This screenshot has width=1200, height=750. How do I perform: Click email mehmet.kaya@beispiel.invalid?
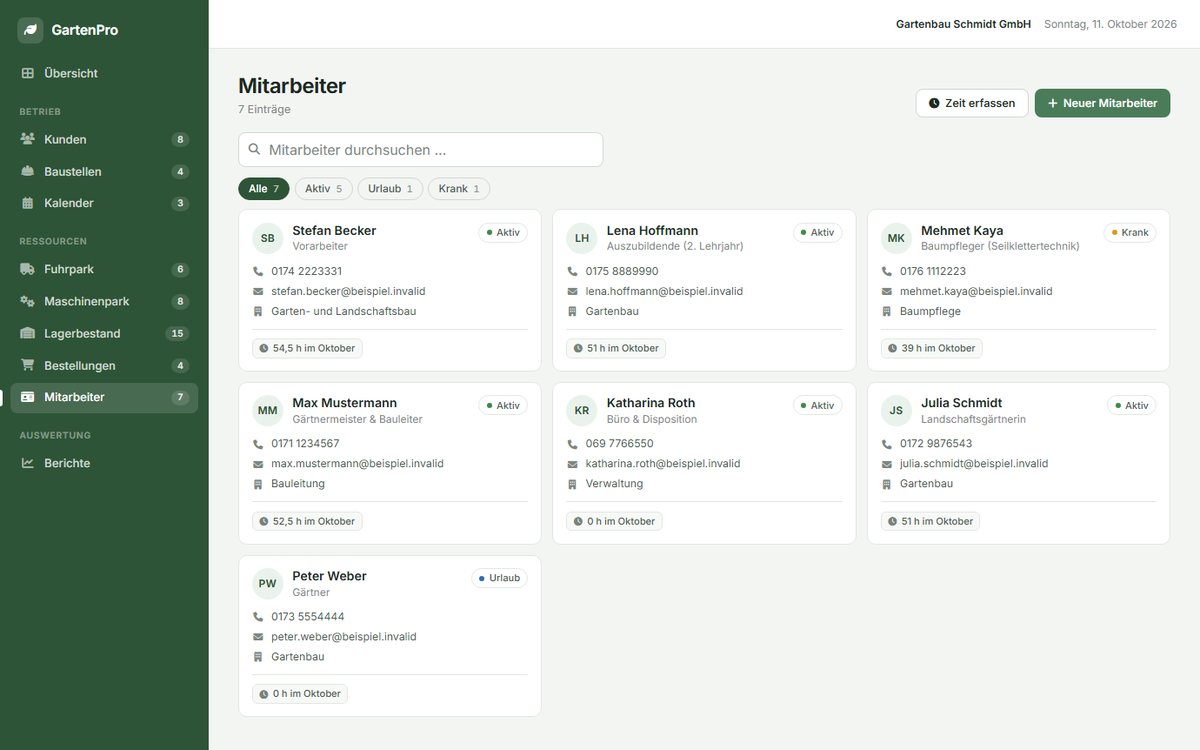pyautogui.click(x=976, y=291)
